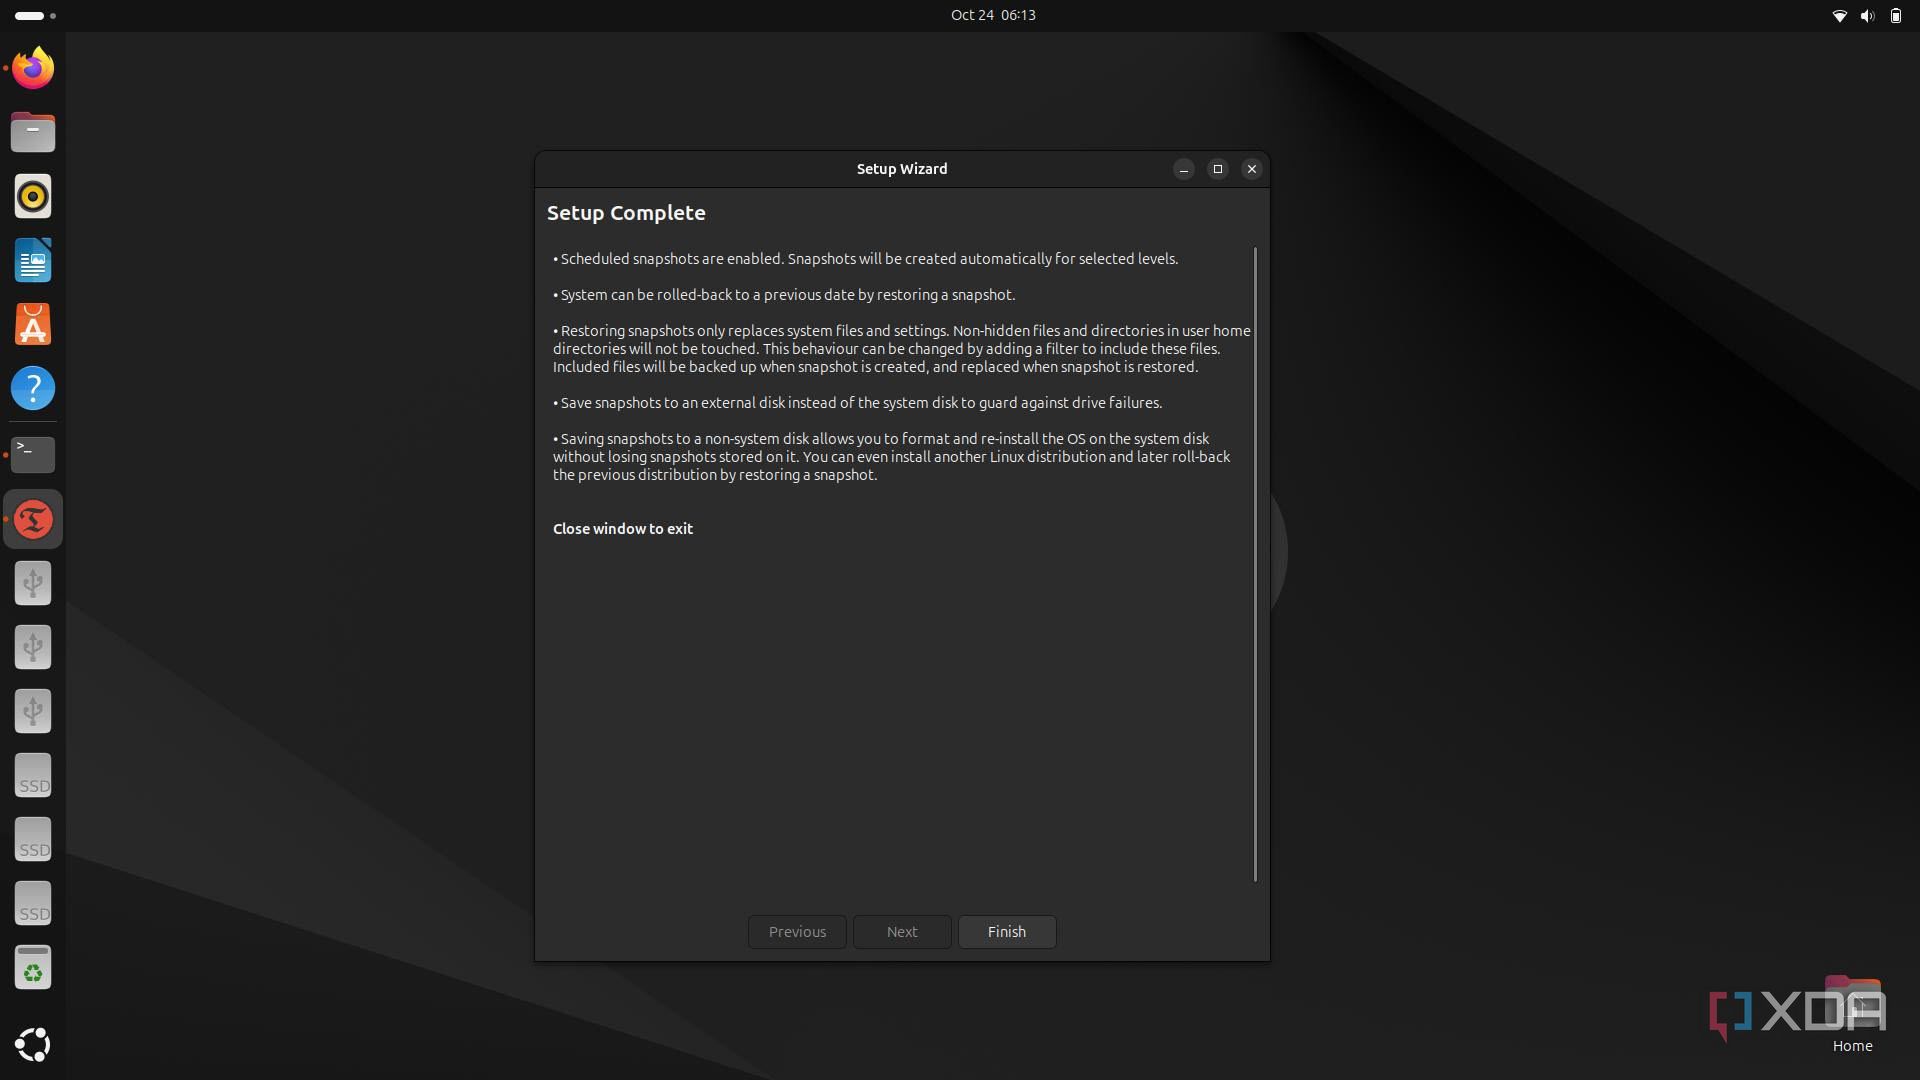Go back with the Previous button

[x=797, y=931]
